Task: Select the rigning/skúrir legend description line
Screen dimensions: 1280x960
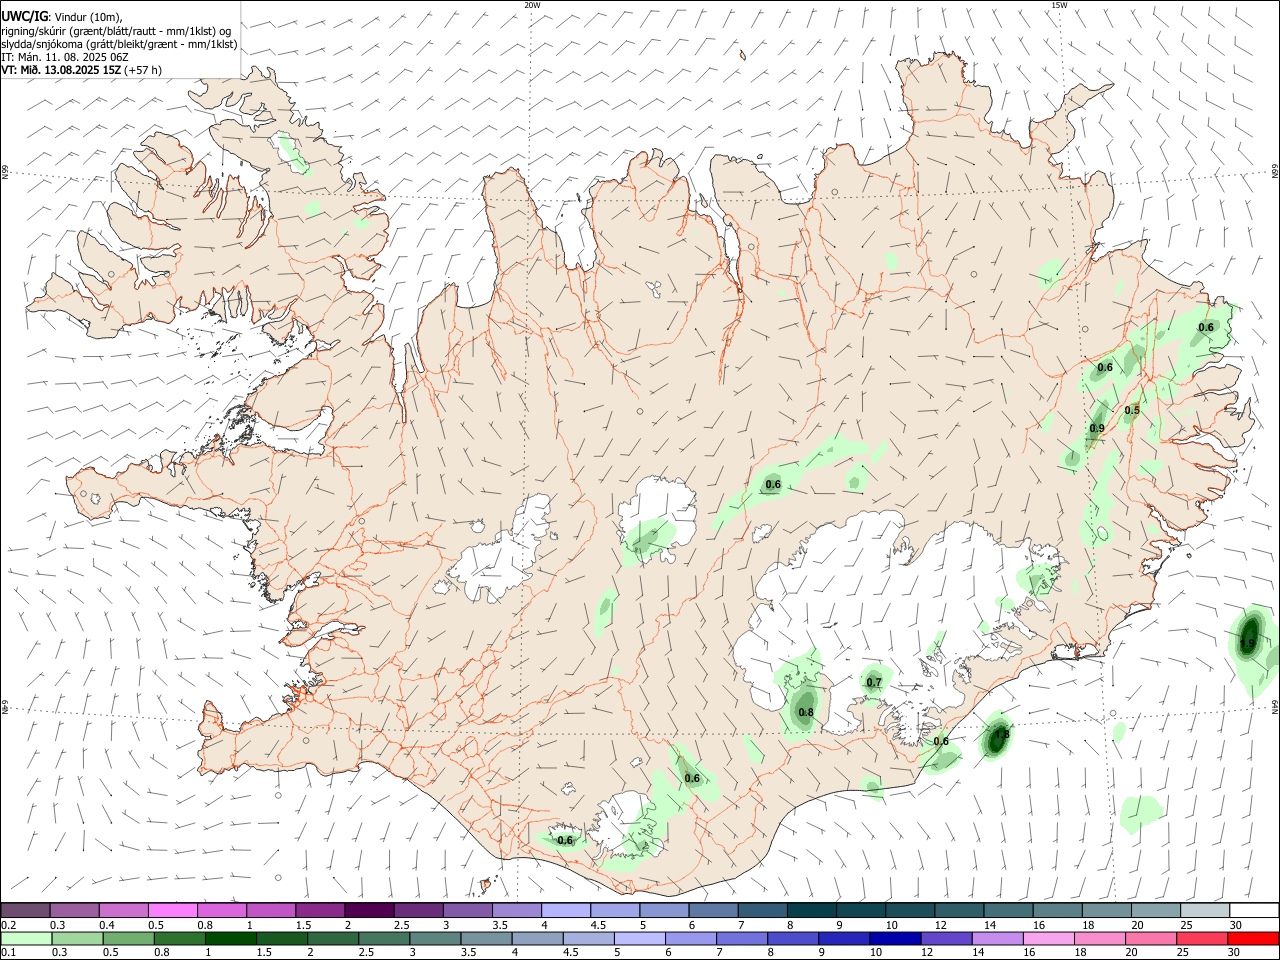Action: [x=116, y=31]
